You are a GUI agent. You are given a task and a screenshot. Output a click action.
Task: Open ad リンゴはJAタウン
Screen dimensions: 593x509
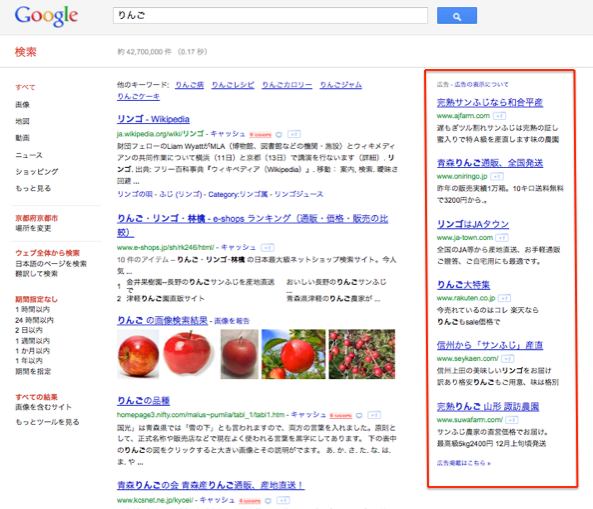(x=473, y=224)
